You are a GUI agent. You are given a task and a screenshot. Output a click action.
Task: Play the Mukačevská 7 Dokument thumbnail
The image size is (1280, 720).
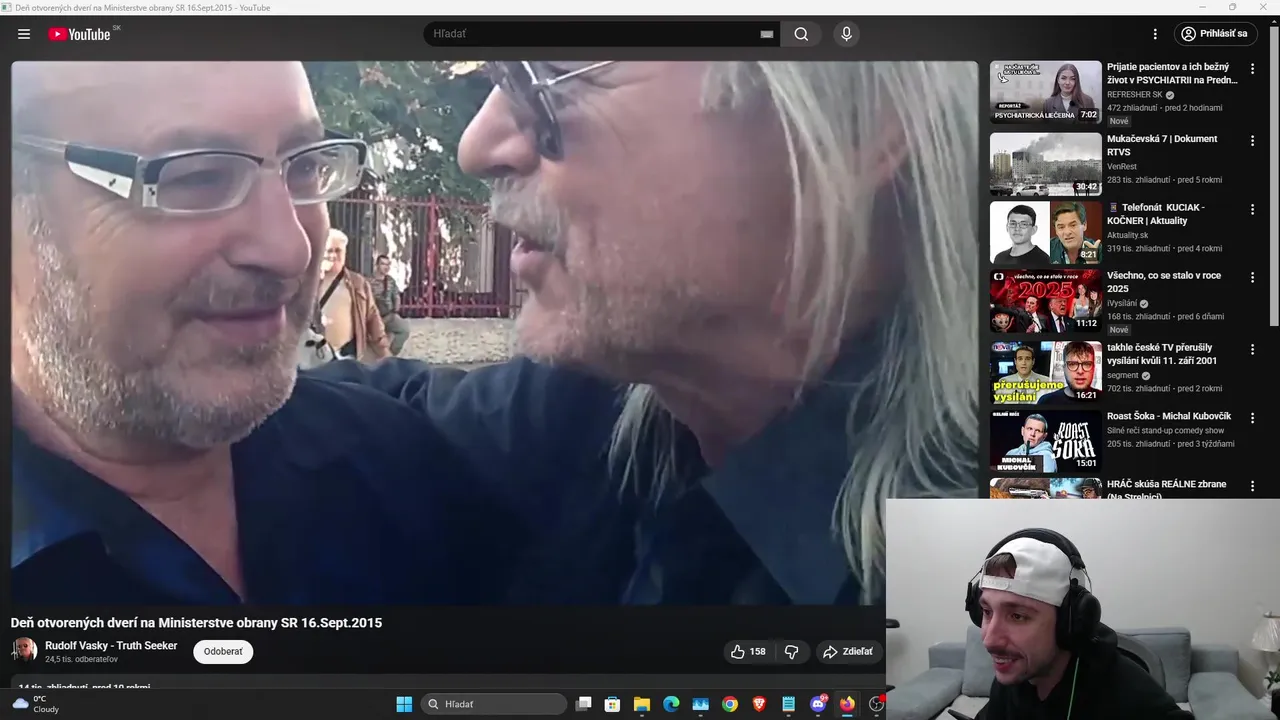(x=1045, y=164)
